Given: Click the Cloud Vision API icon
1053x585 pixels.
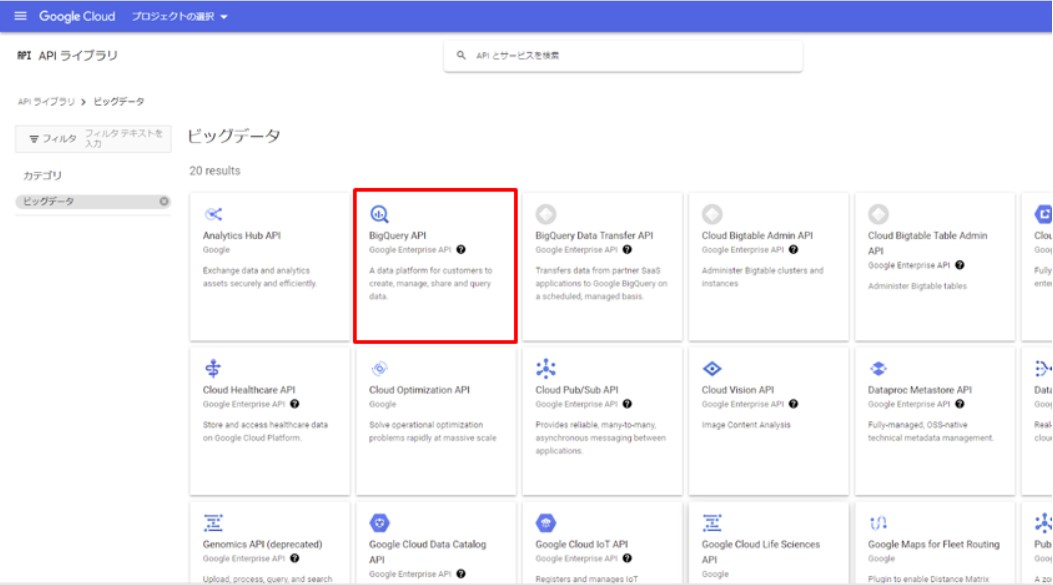Looking at the screenshot, I should tap(712, 369).
